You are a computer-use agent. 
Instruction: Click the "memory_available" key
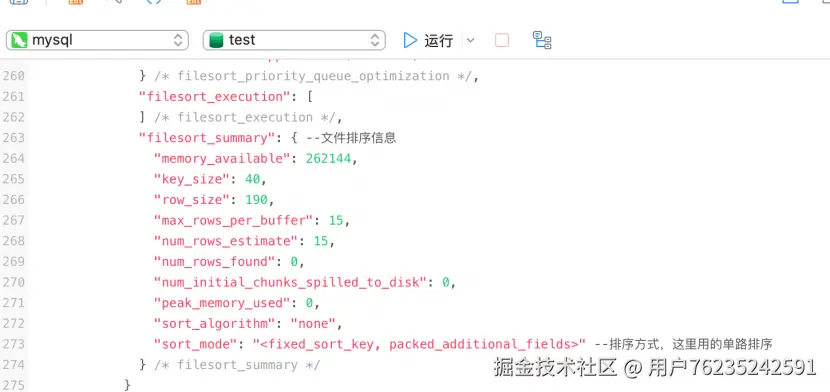pos(222,159)
